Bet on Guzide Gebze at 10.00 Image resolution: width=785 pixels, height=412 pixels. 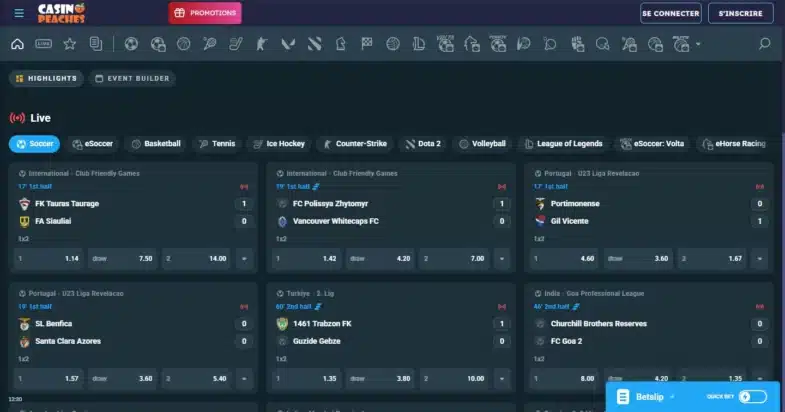(x=454, y=379)
